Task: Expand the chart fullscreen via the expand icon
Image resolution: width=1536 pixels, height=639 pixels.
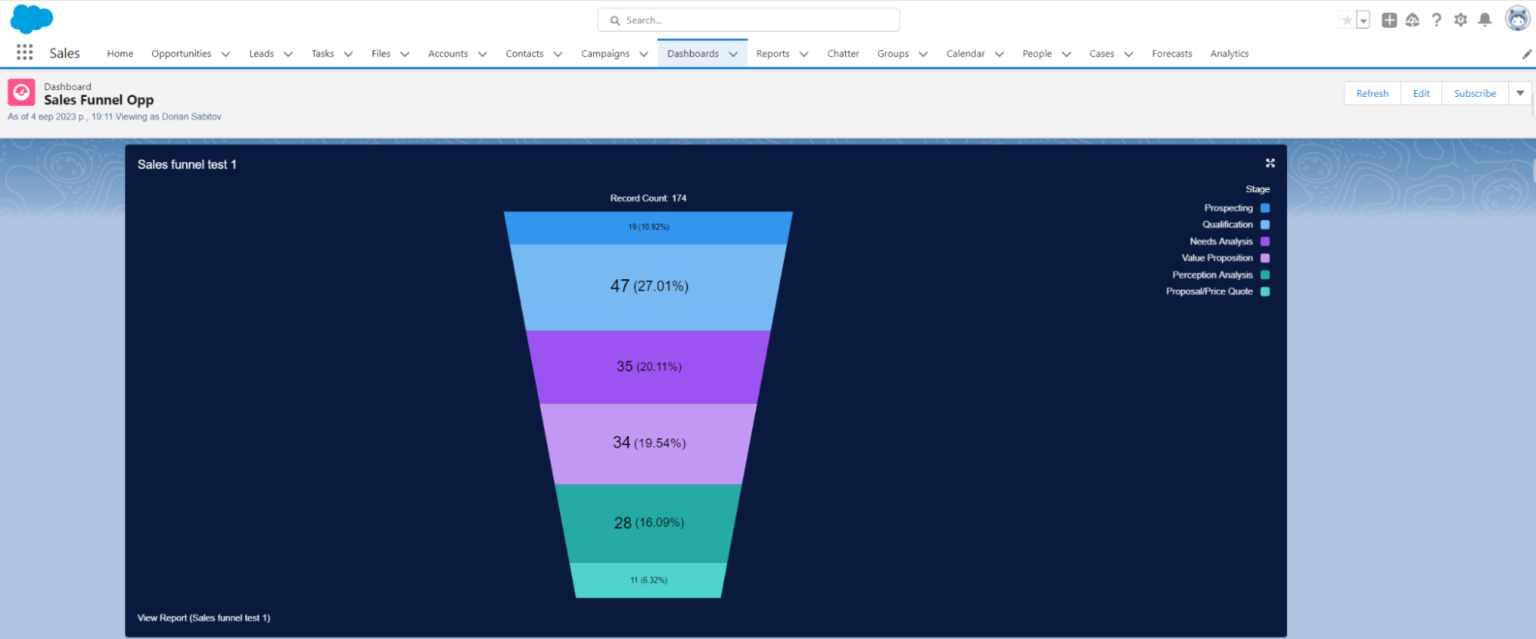Action: coord(1269,163)
